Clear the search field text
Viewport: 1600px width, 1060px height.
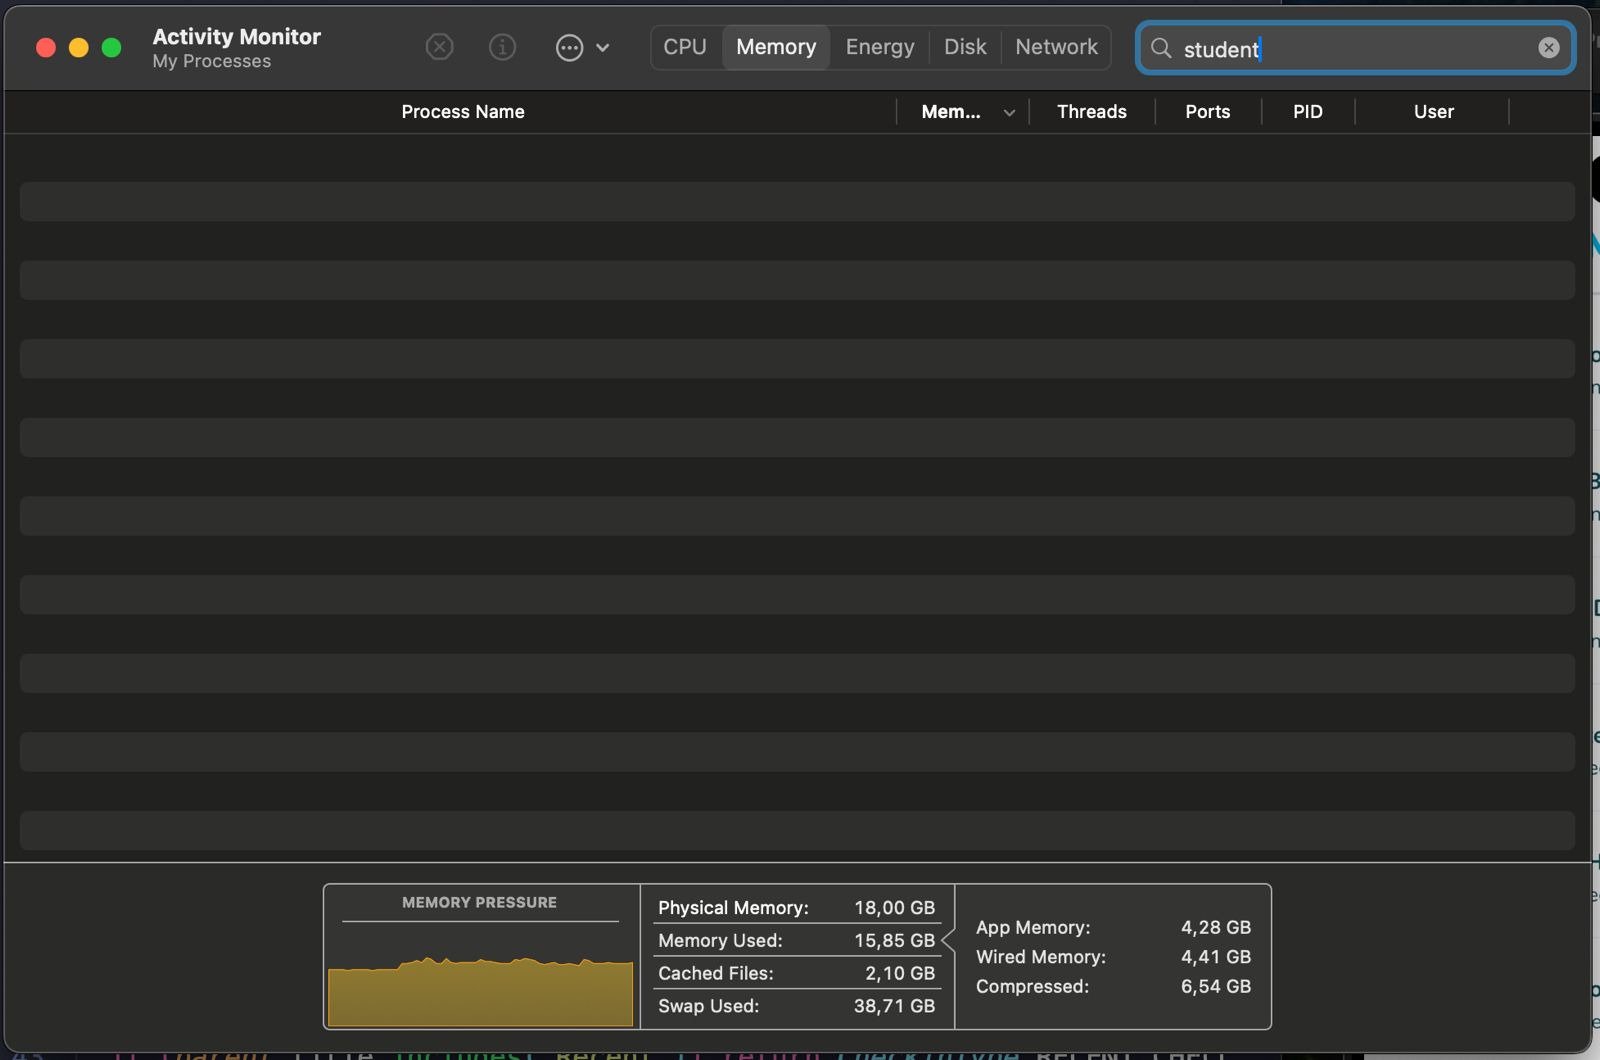point(1549,48)
